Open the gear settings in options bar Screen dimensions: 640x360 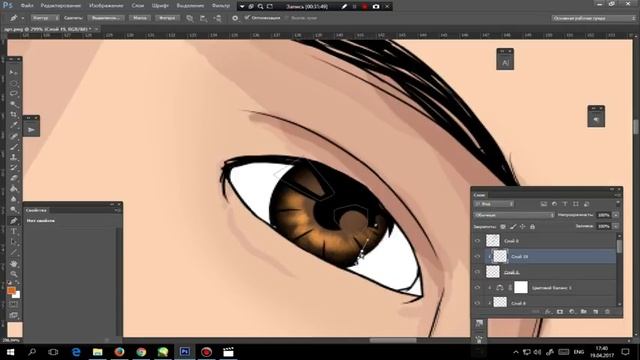pyautogui.click(x=235, y=18)
